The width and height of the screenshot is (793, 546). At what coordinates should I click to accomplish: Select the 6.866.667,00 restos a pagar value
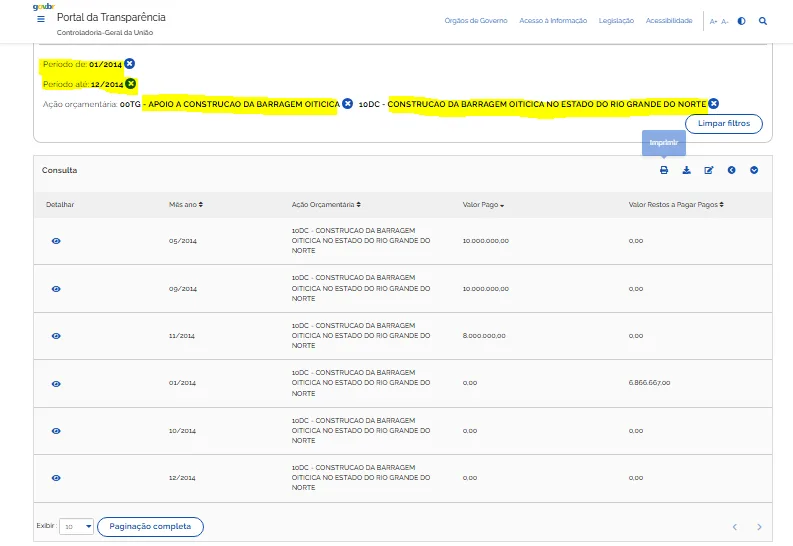[649, 383]
